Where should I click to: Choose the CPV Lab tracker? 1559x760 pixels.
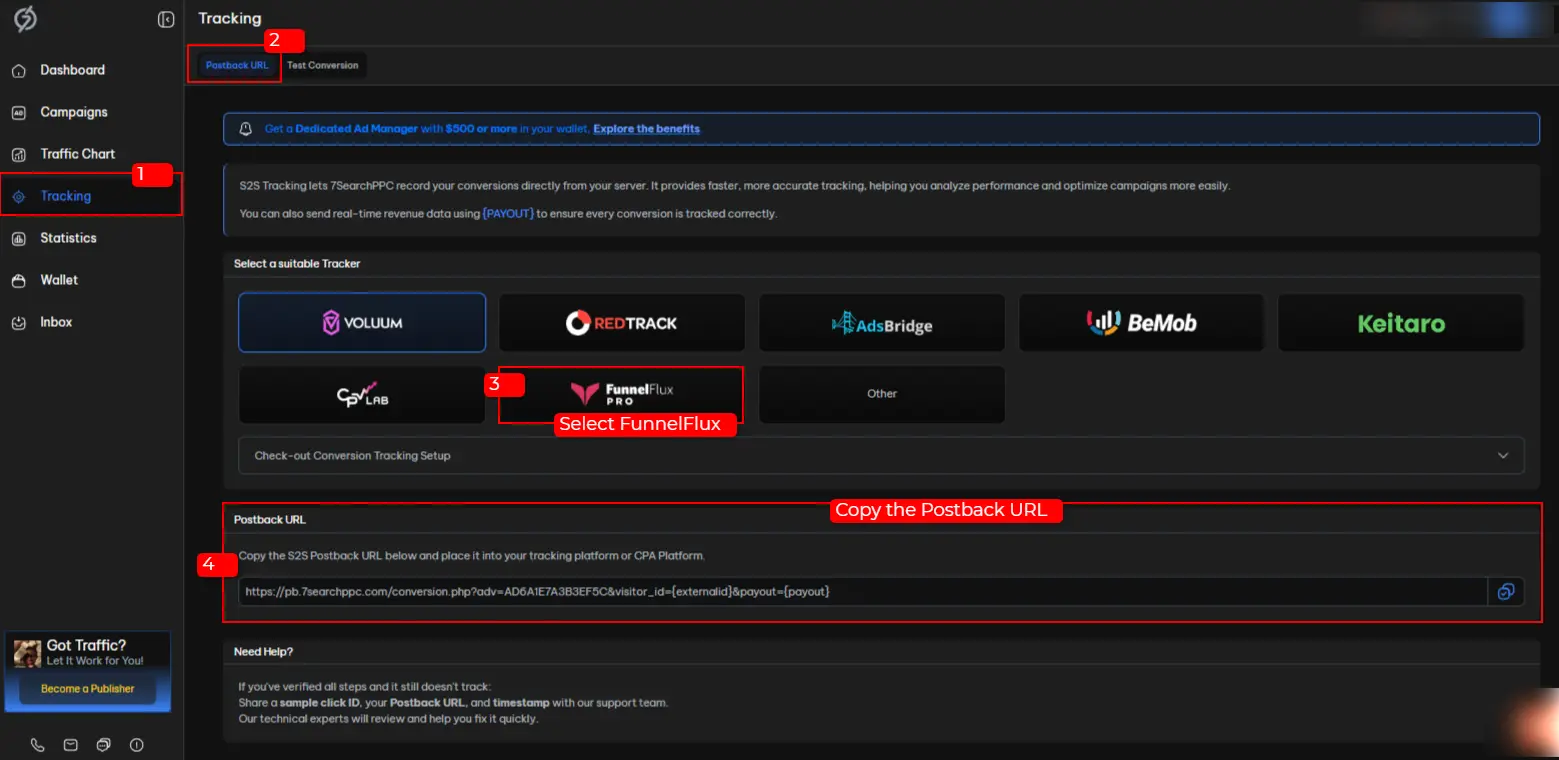coord(362,394)
